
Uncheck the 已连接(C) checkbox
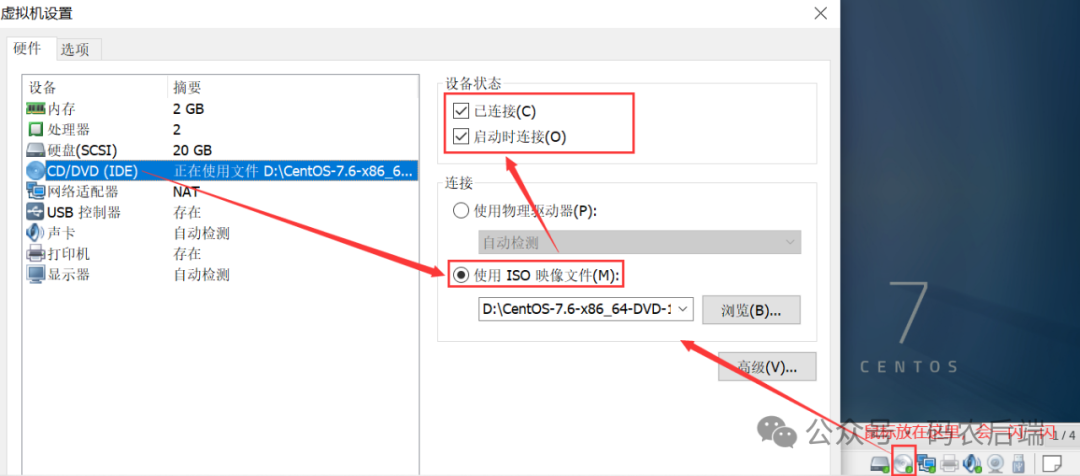(x=461, y=110)
